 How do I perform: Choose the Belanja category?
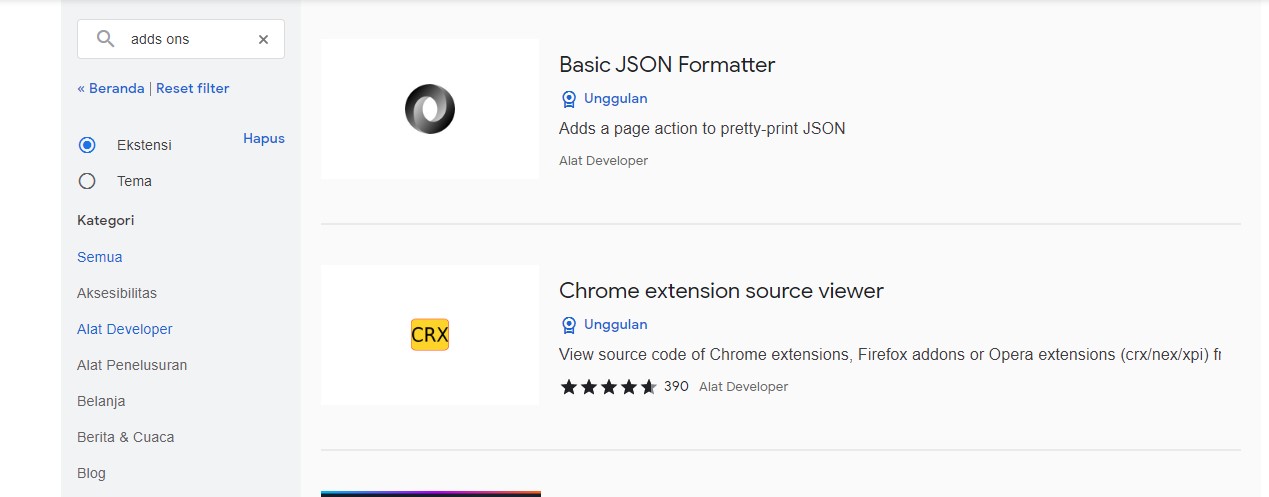101,401
